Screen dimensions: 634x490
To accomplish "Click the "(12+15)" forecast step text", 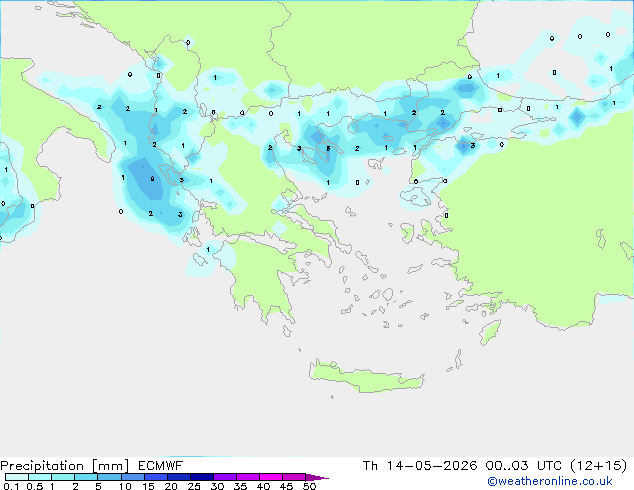I will pos(598,466).
